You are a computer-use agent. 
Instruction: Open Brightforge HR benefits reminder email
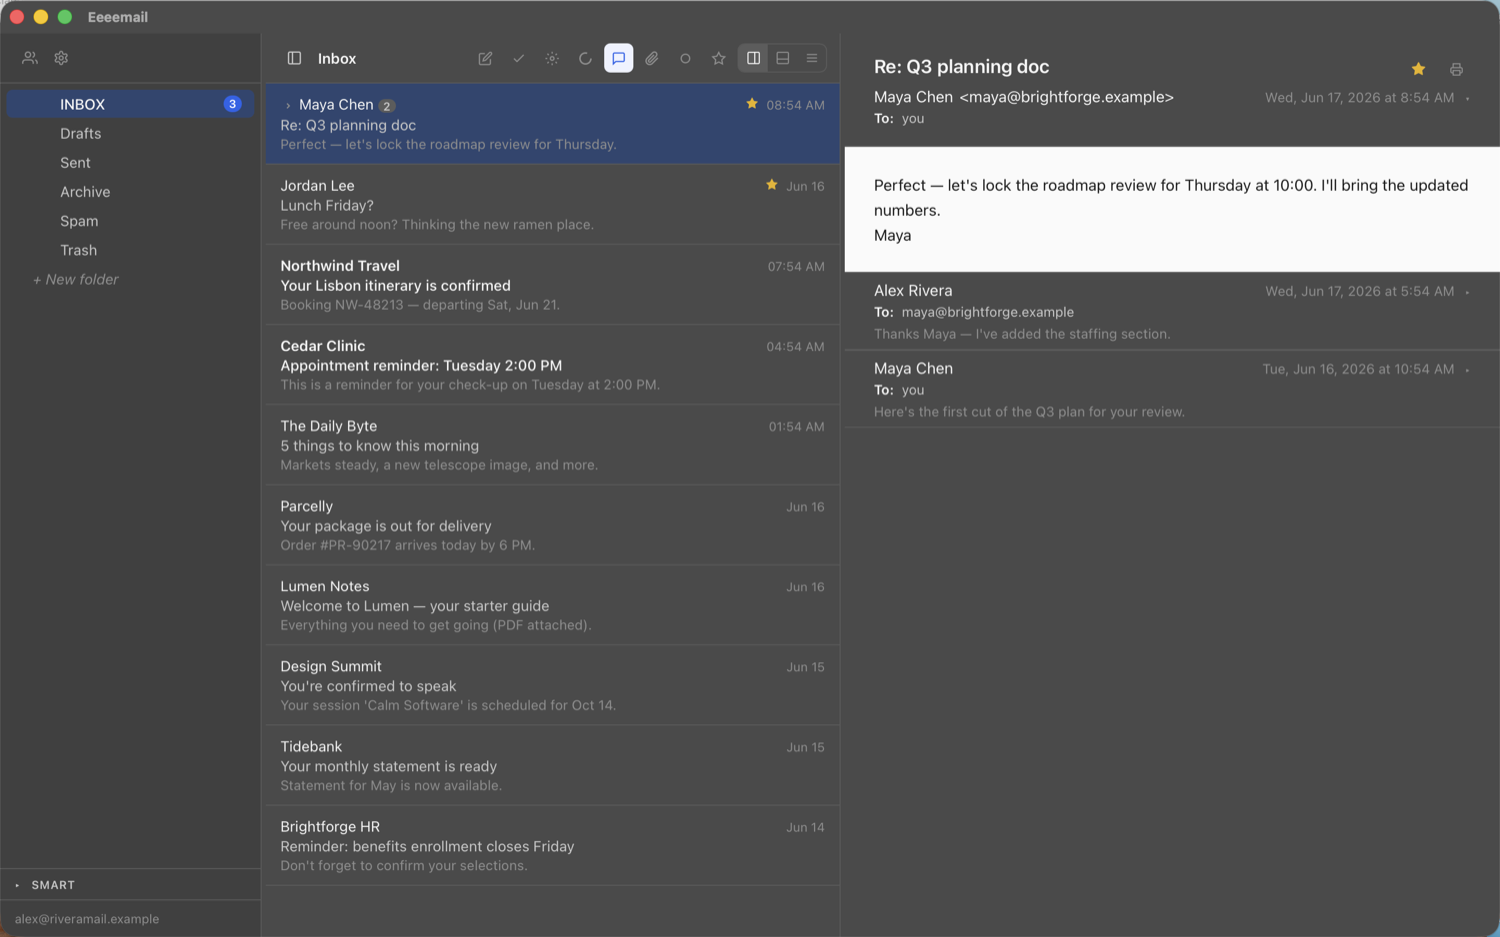(552, 845)
